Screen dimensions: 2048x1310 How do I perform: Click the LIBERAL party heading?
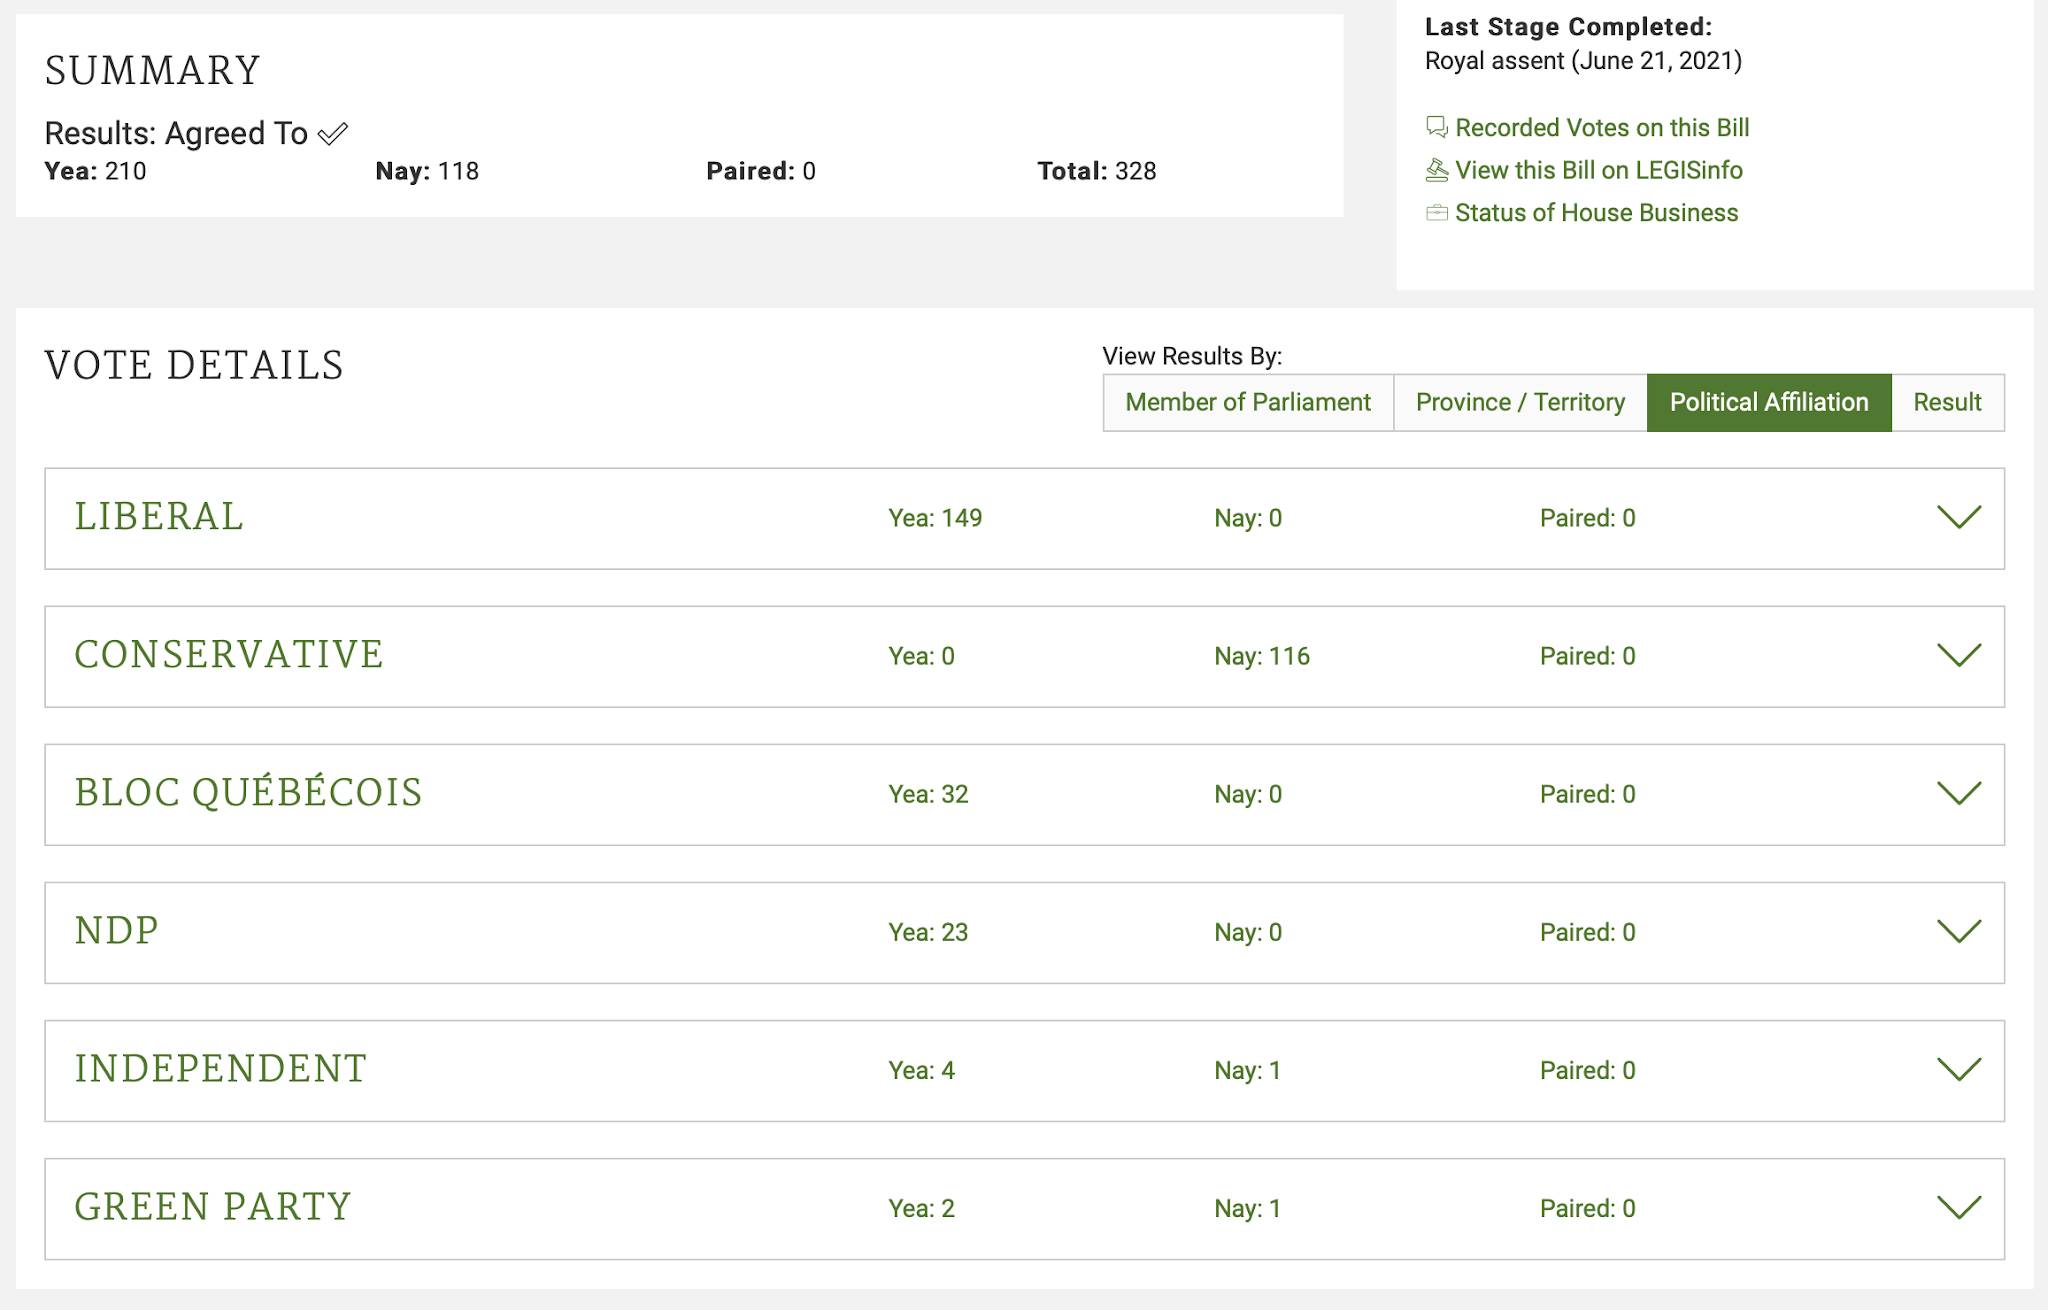pyautogui.click(x=159, y=517)
